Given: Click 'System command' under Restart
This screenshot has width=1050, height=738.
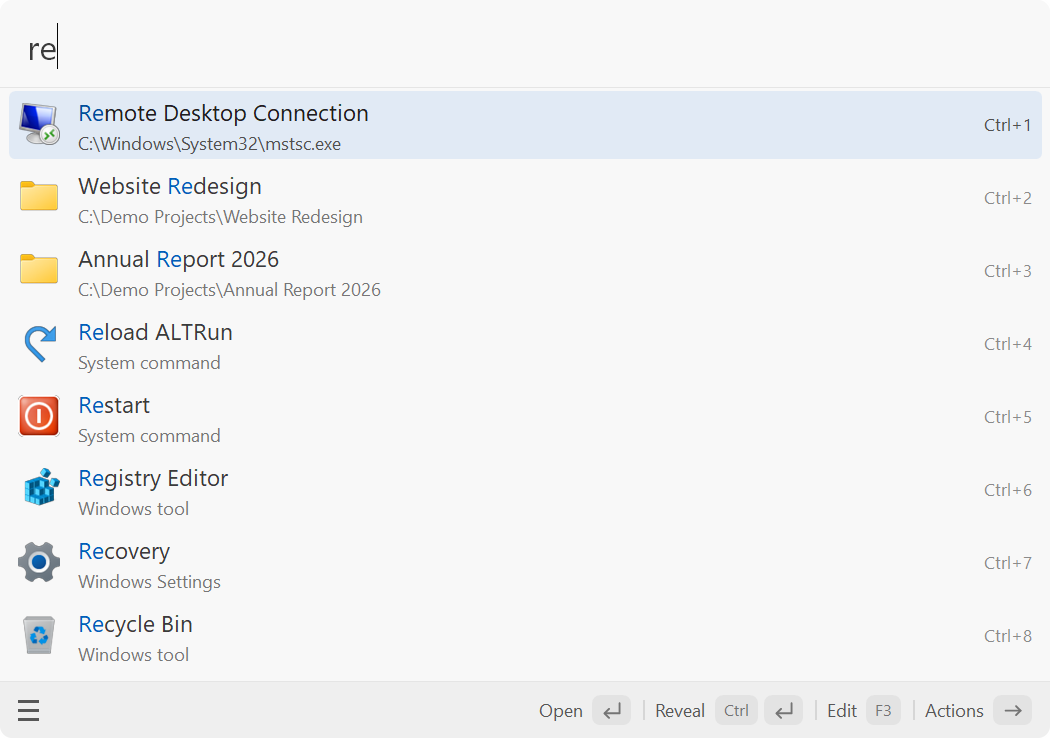Looking at the screenshot, I should [x=149, y=436].
